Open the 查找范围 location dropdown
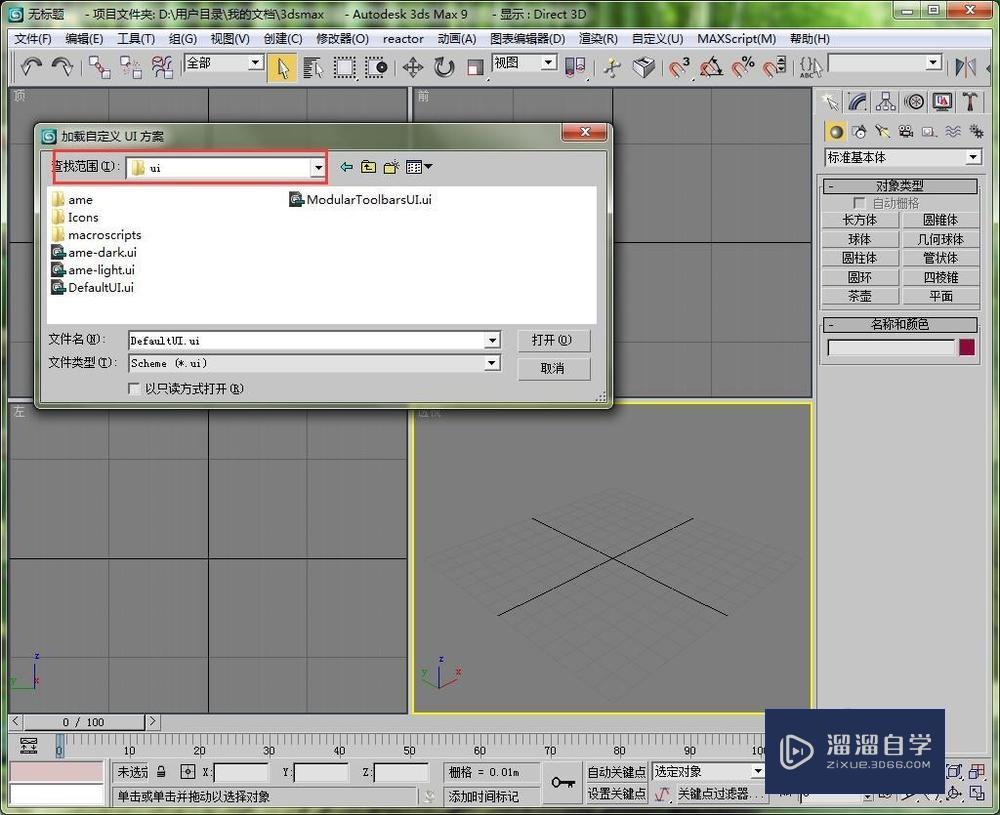Viewport: 1000px width, 815px height. [317, 167]
